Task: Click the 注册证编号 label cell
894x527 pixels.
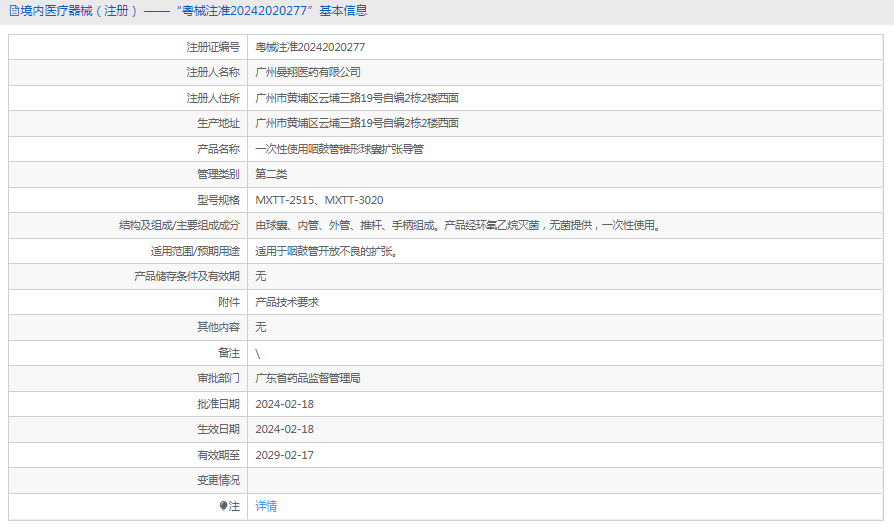Action: [128, 47]
